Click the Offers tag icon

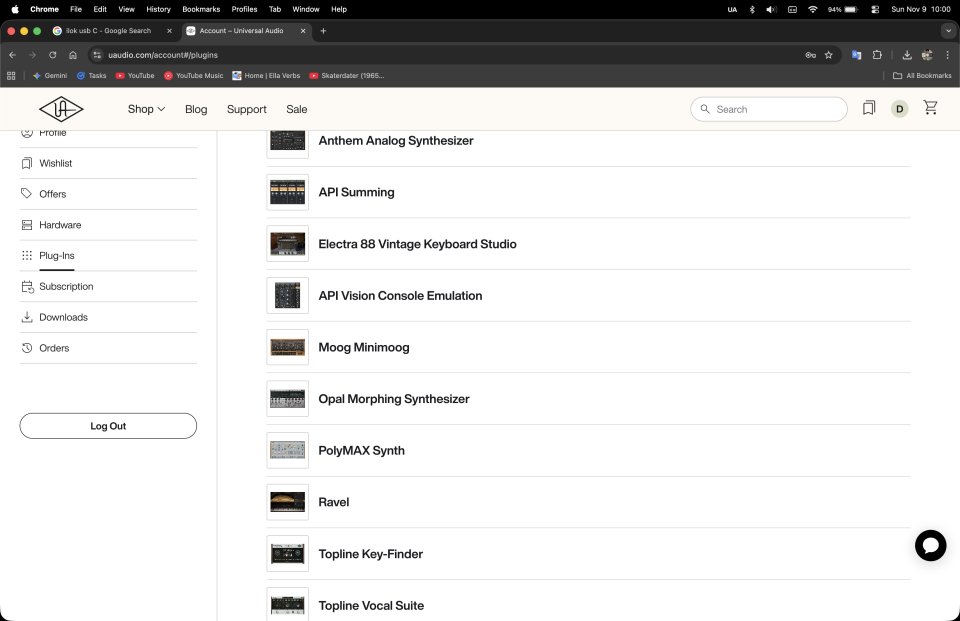coord(27,194)
